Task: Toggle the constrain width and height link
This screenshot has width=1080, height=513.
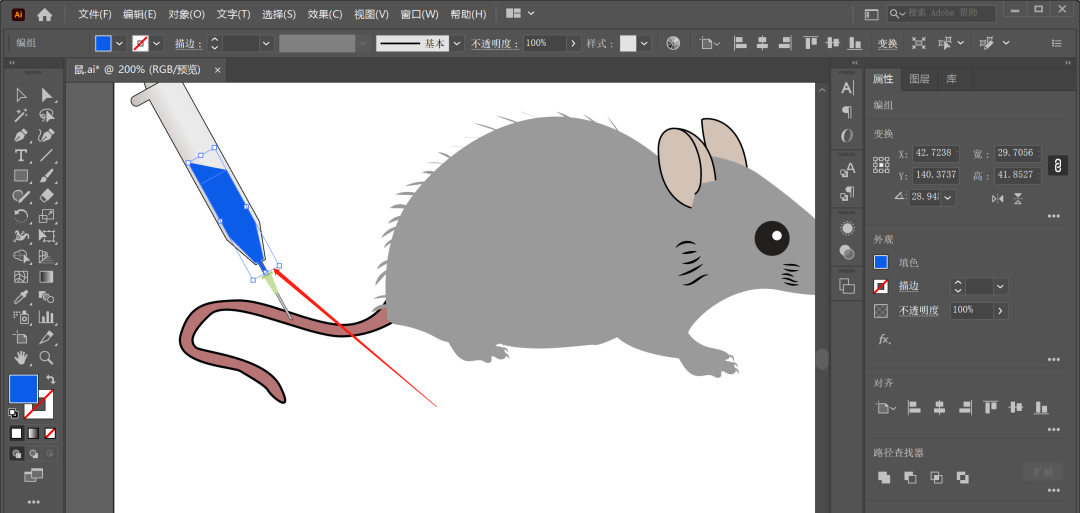Action: (x=1057, y=165)
